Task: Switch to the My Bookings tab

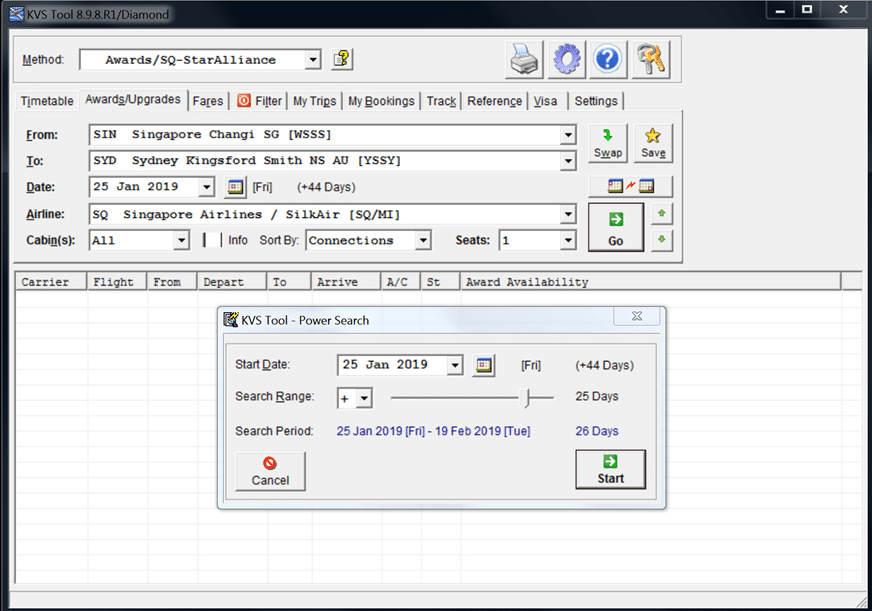Action: coord(382,101)
